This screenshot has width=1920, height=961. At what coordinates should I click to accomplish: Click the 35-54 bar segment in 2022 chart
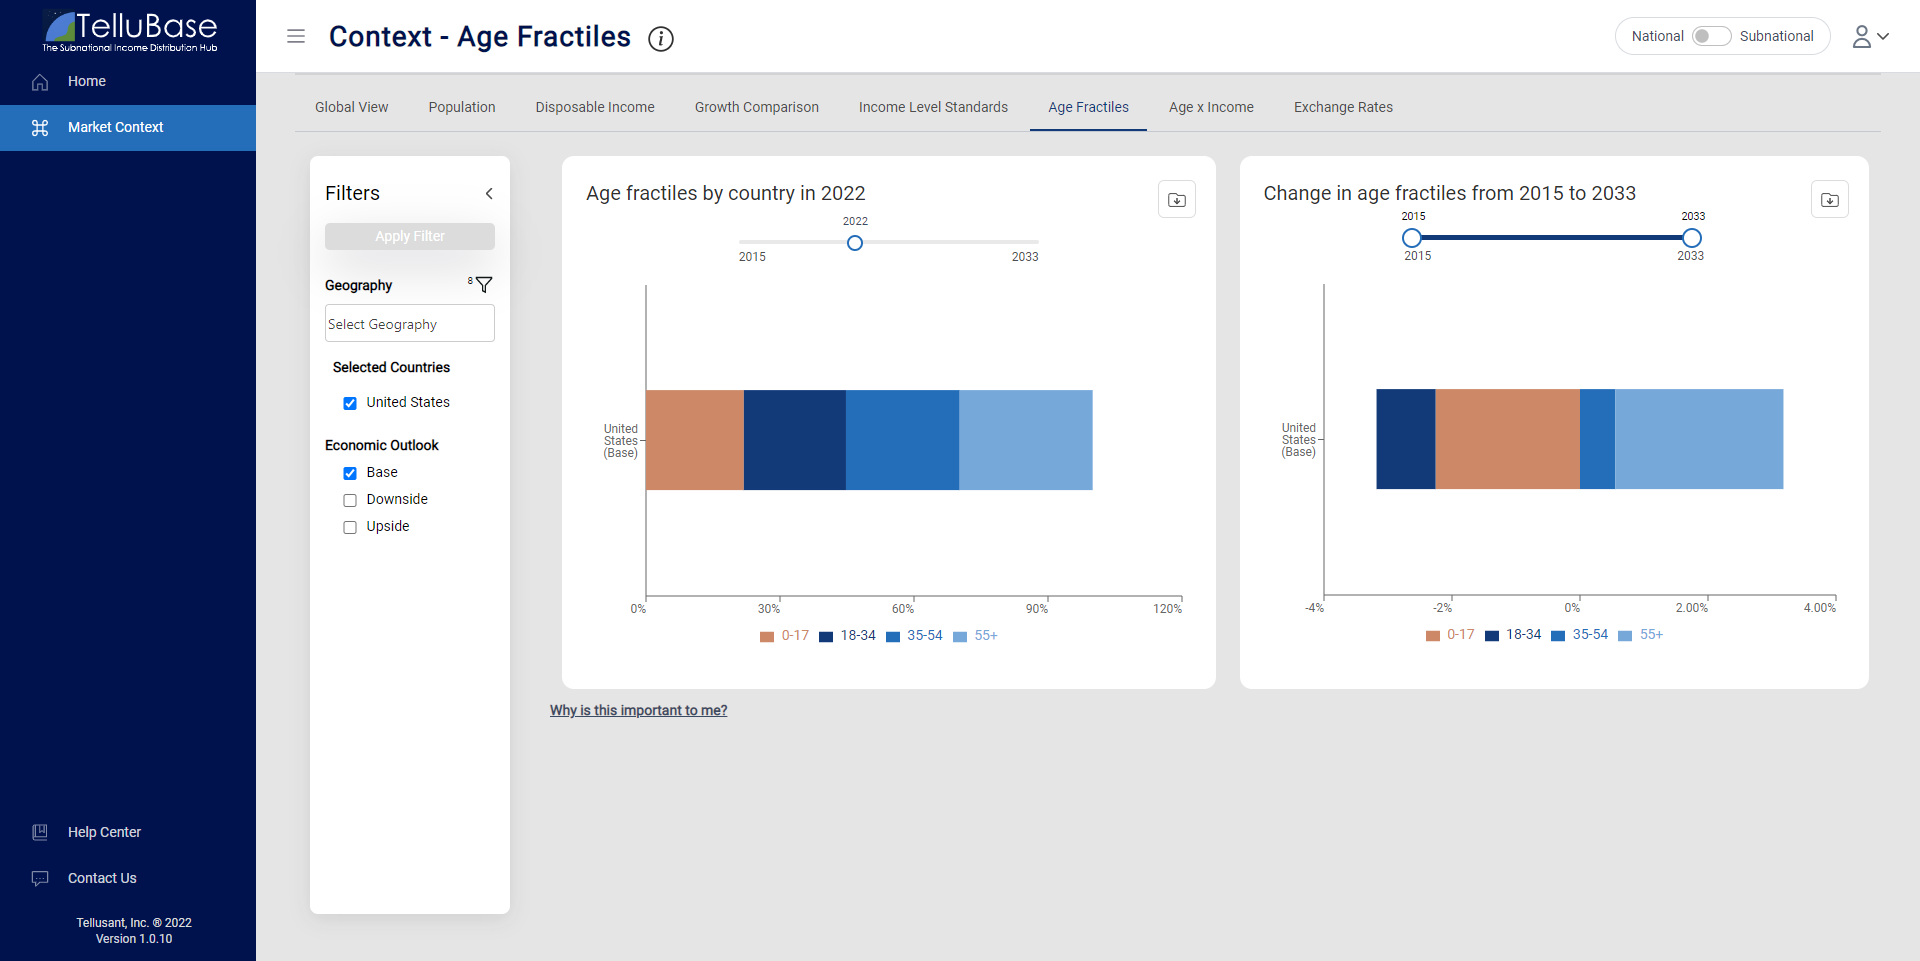(x=902, y=440)
